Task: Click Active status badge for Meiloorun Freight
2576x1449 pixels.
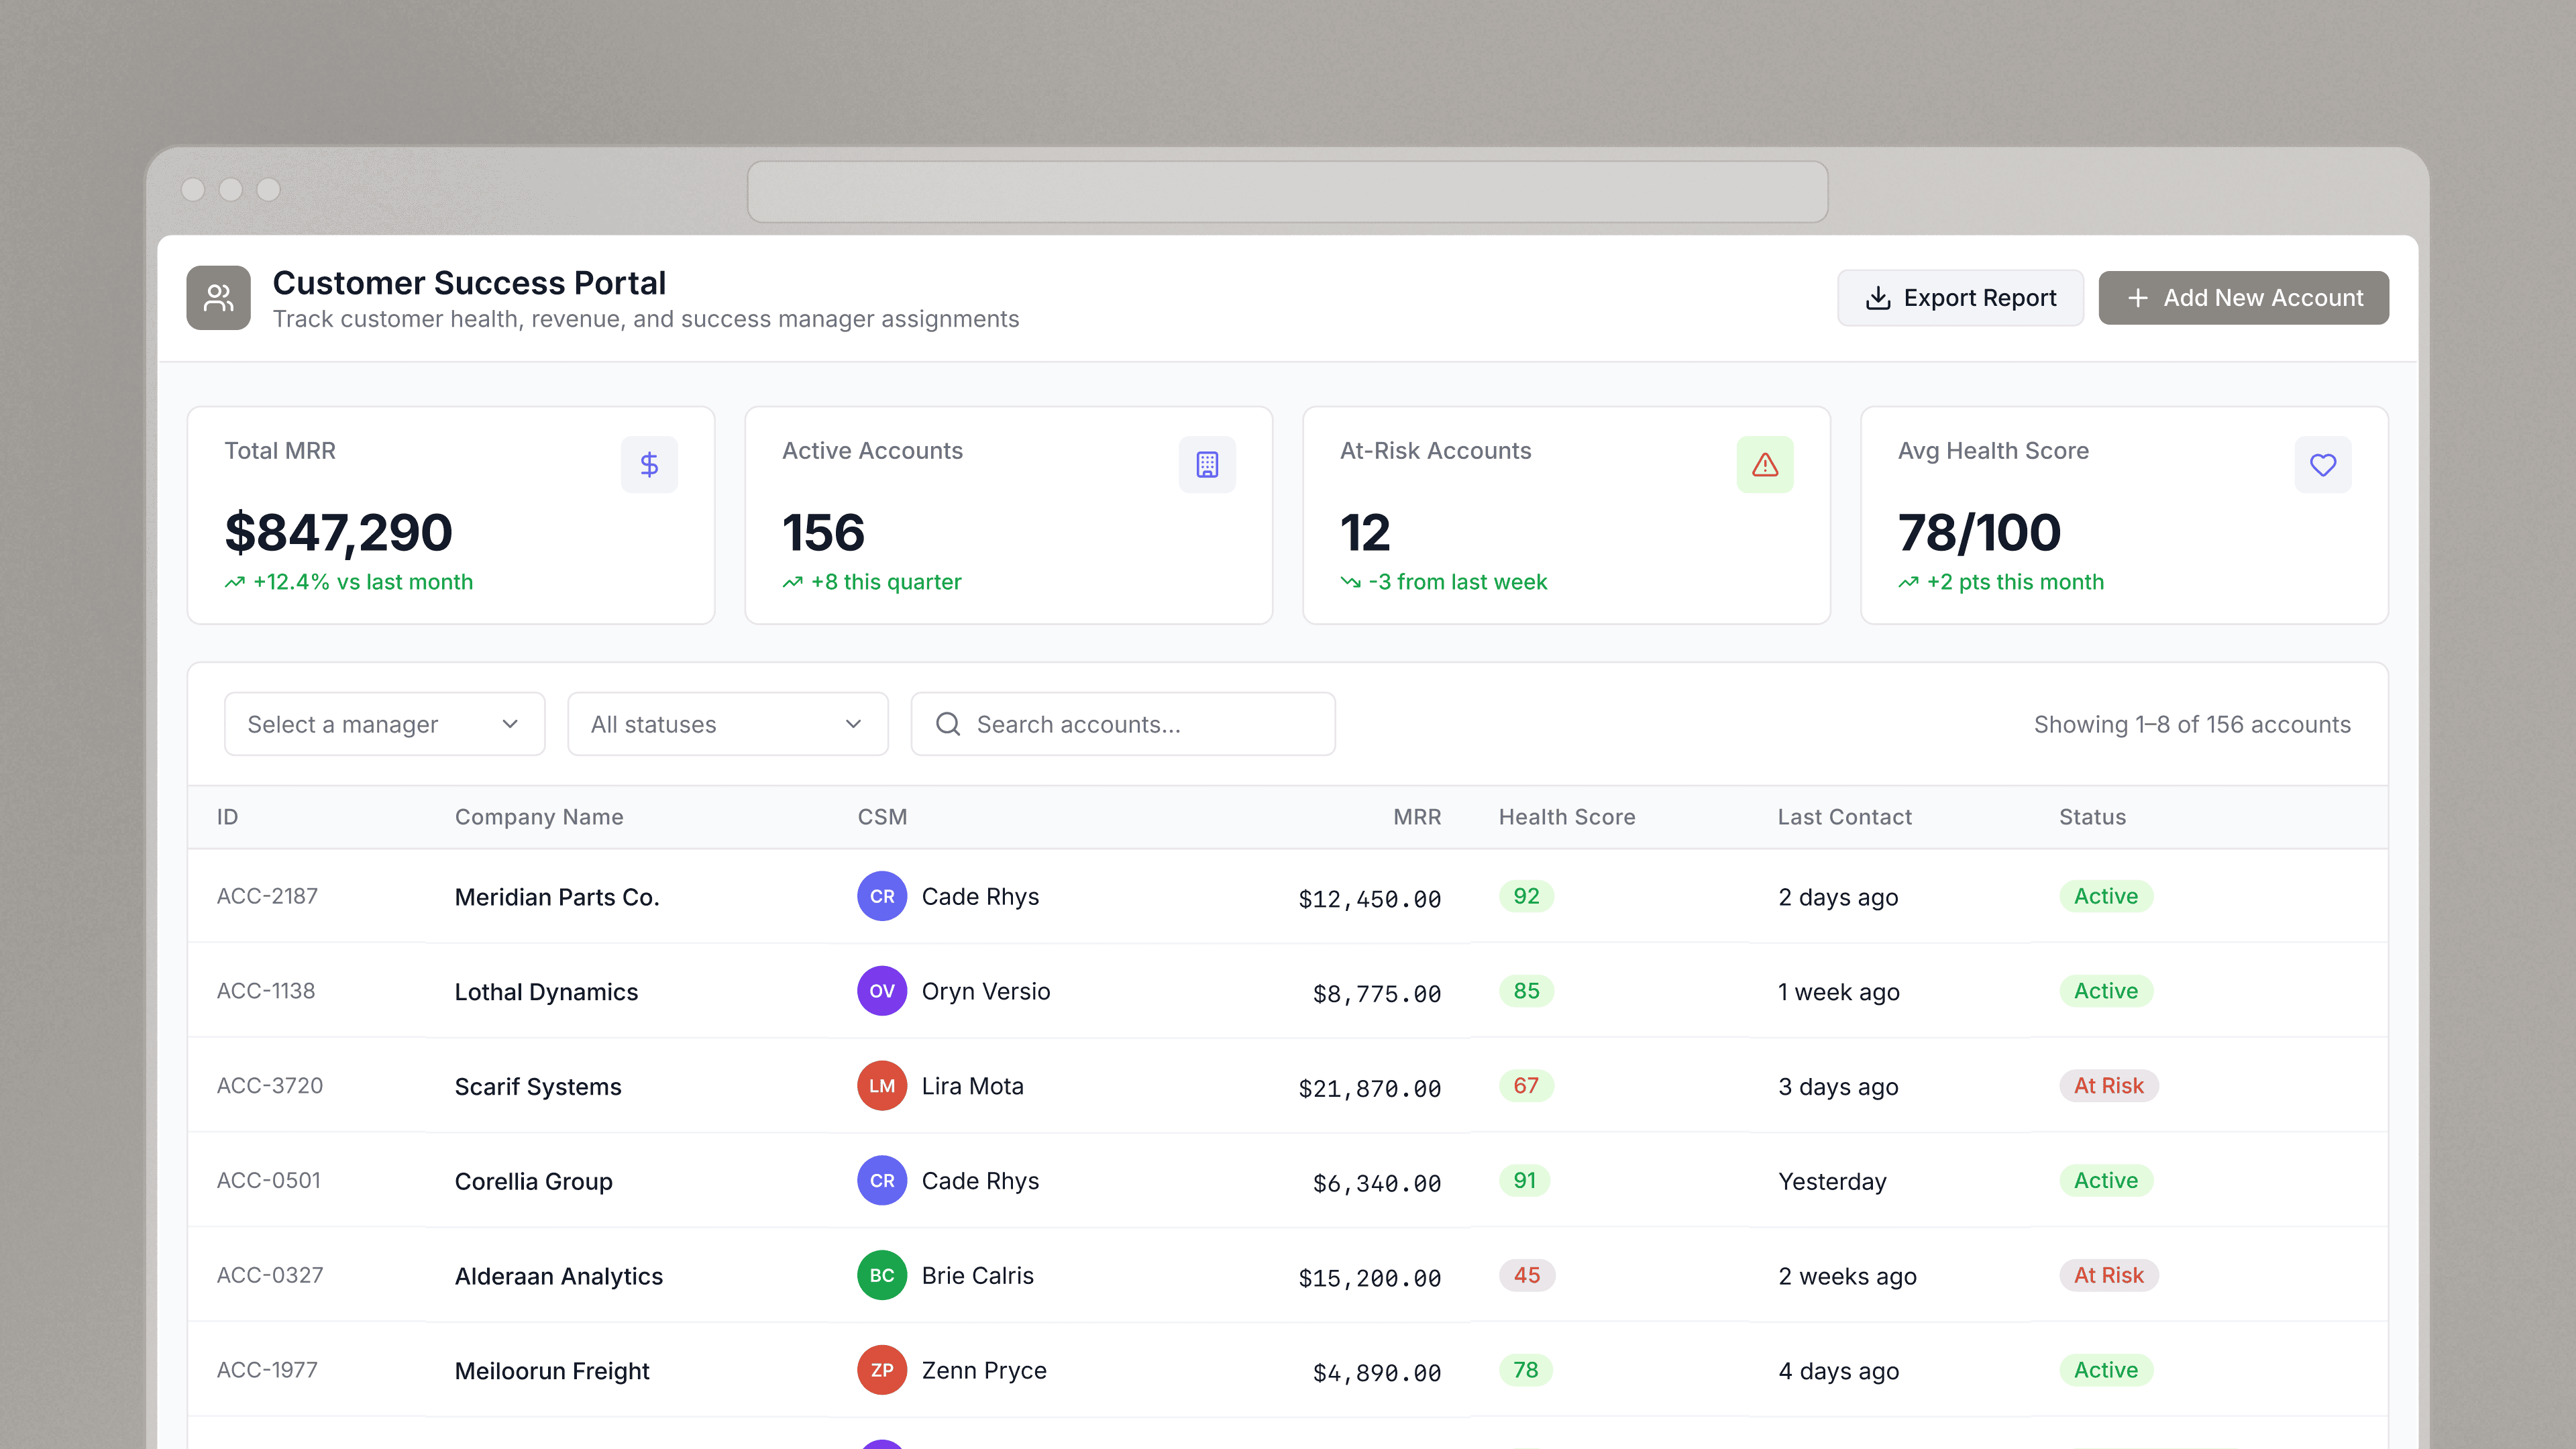Action: coord(2106,1370)
